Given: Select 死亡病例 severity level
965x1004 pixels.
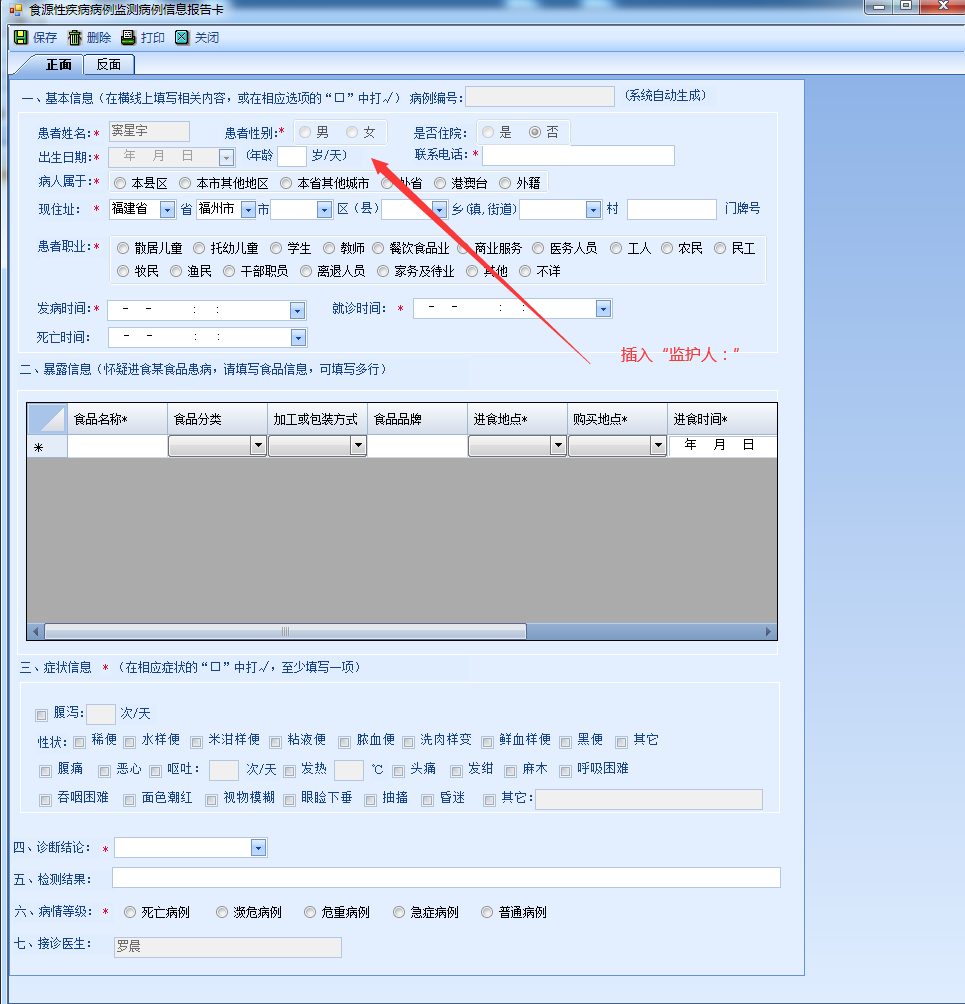Looking at the screenshot, I should point(130,912).
